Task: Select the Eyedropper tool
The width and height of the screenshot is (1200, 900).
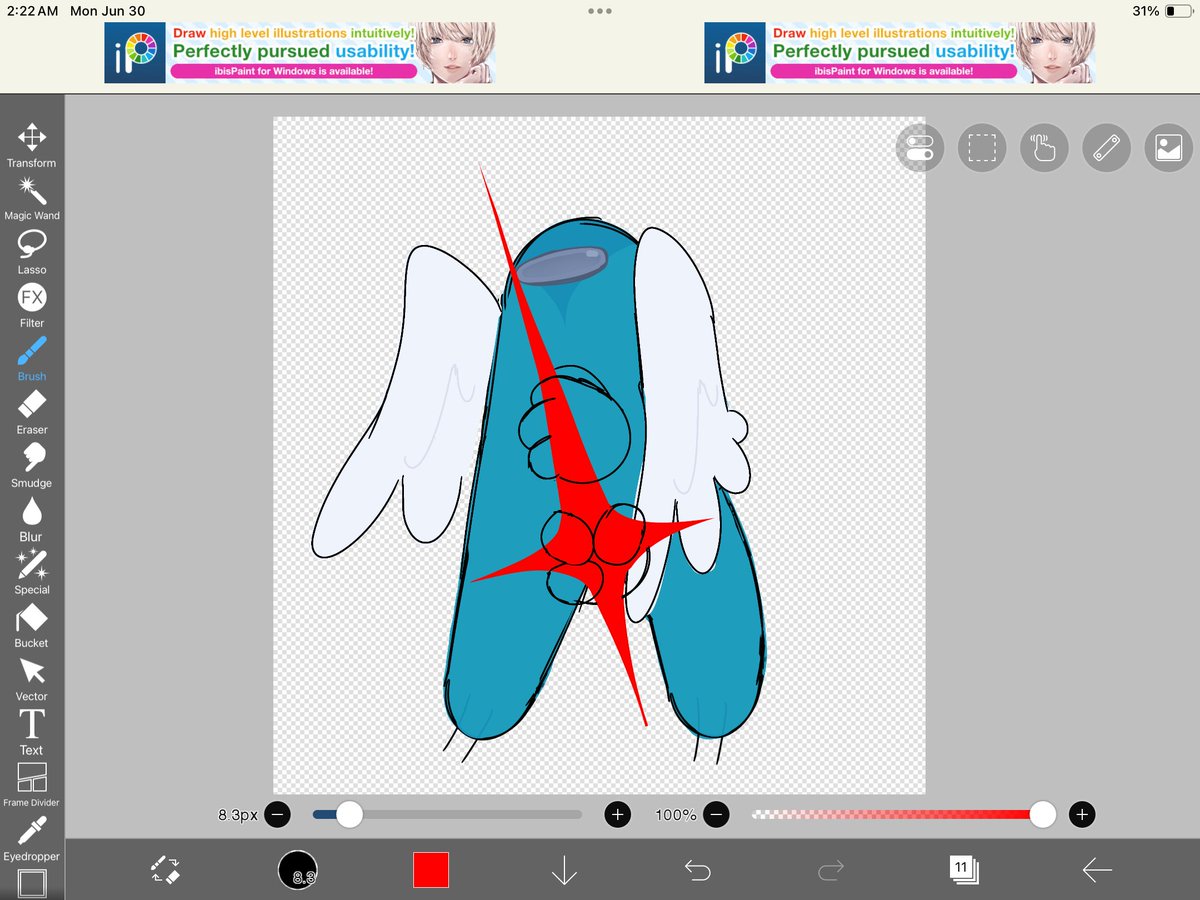Action: point(32,839)
